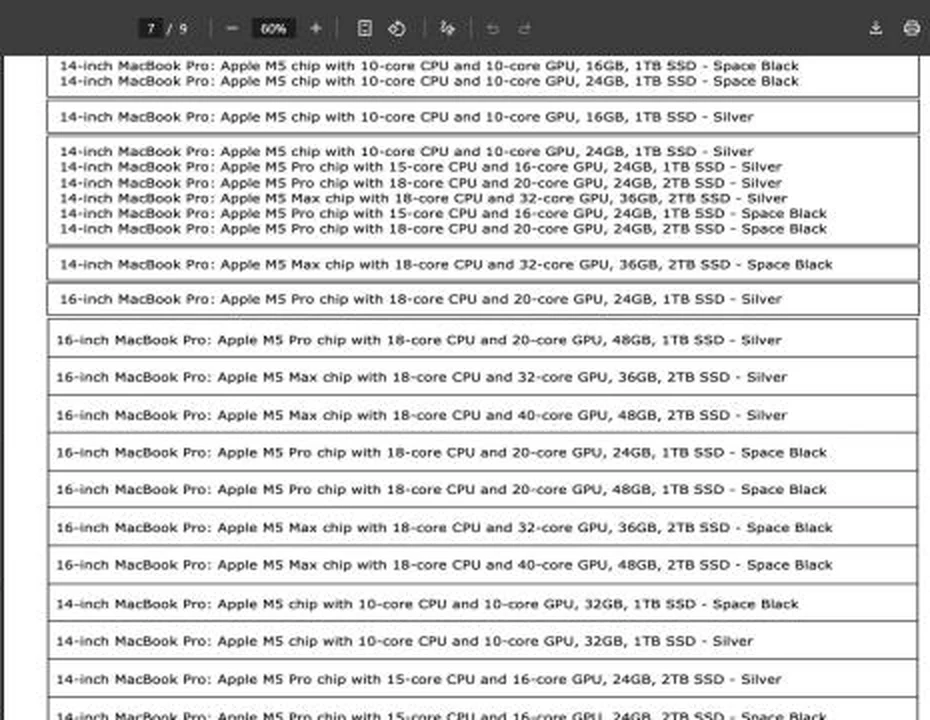
Task: Select row 16-inch M5 Max 36GB Space Black
Action: [x=483, y=527]
